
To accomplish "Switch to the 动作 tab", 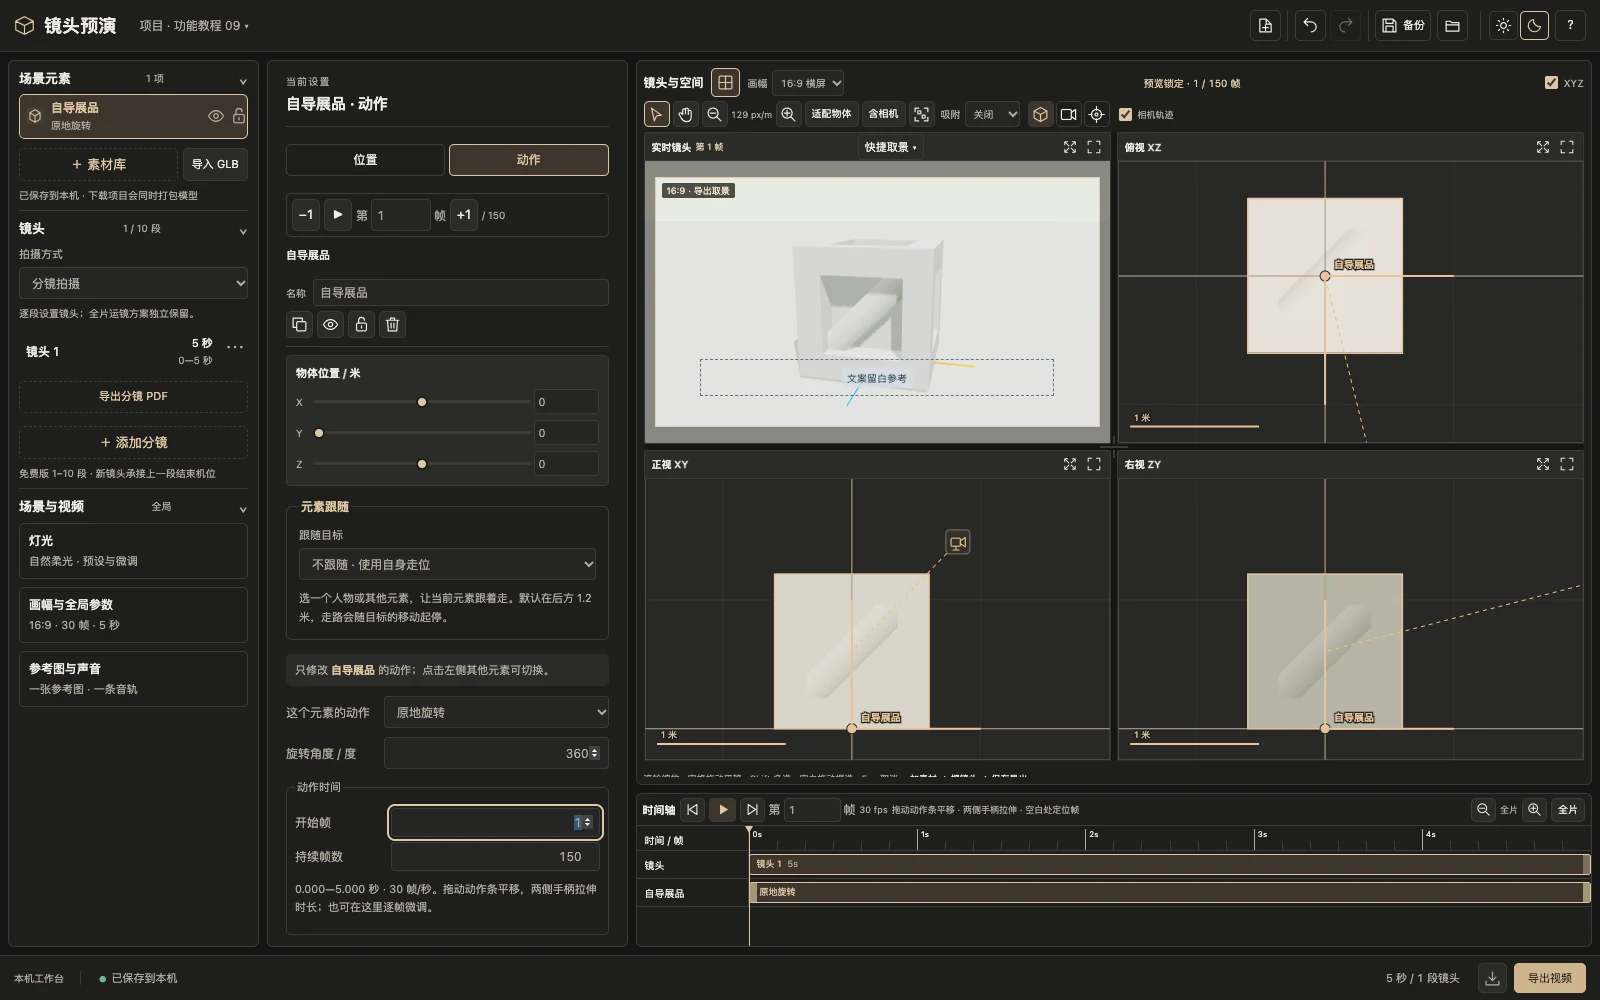I will pos(528,160).
